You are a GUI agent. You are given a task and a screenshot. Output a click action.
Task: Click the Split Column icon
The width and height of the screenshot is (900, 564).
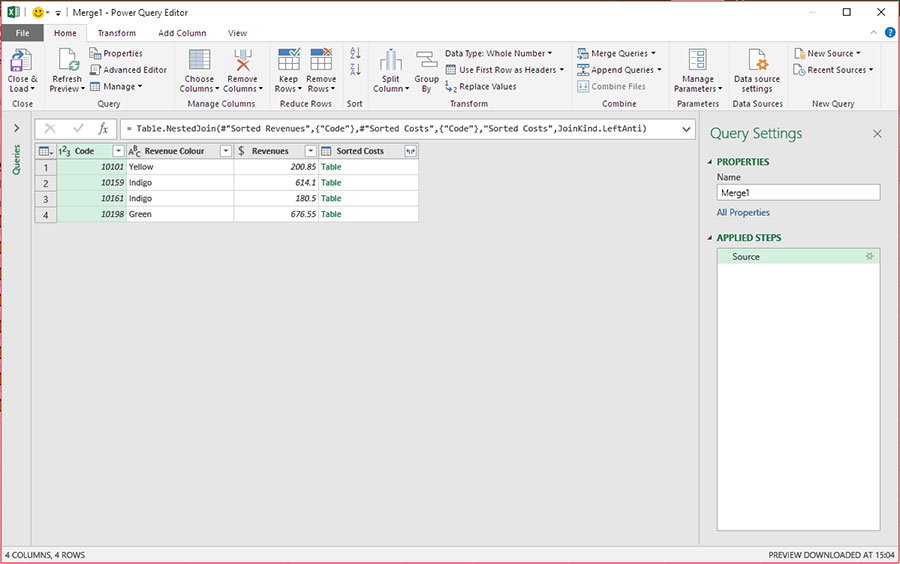390,60
